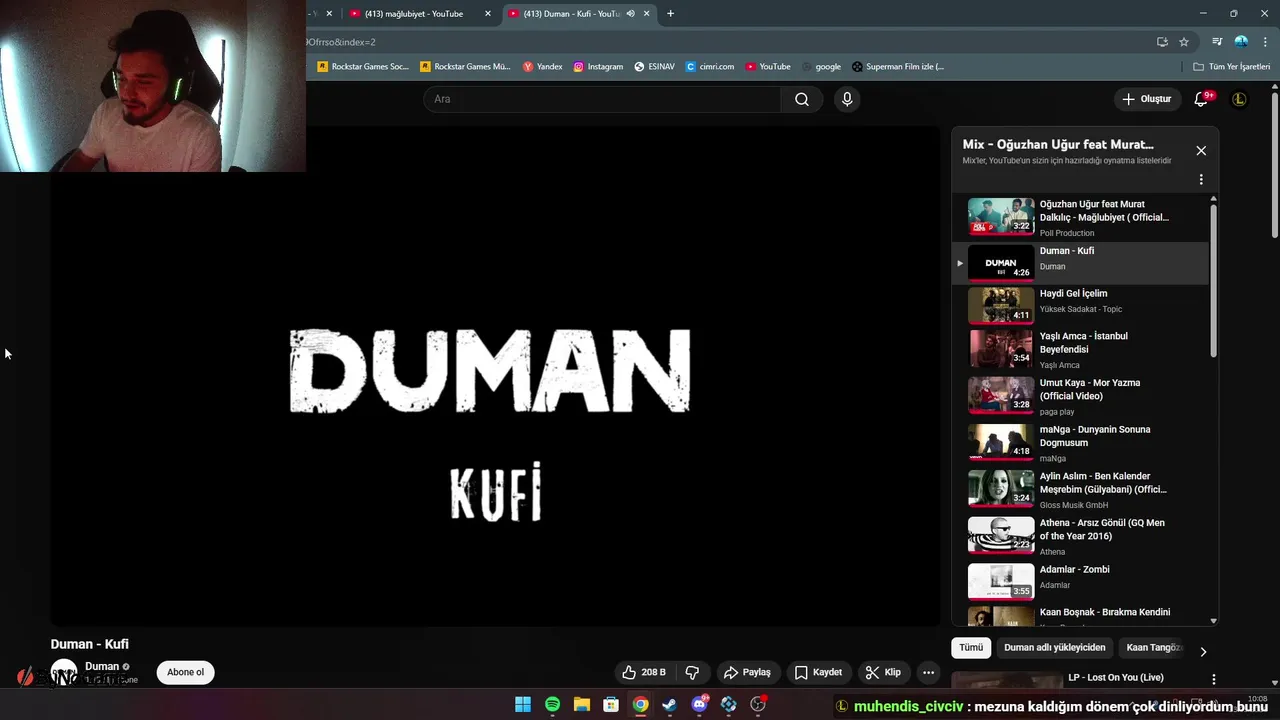Viewport: 1280px width, 720px height.
Task: Open Mix playlist three-dot options
Action: pyautogui.click(x=1201, y=180)
